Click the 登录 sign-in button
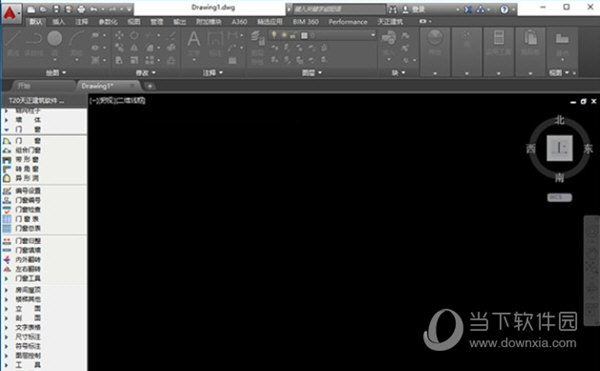The width and height of the screenshot is (600, 371). click(418, 10)
